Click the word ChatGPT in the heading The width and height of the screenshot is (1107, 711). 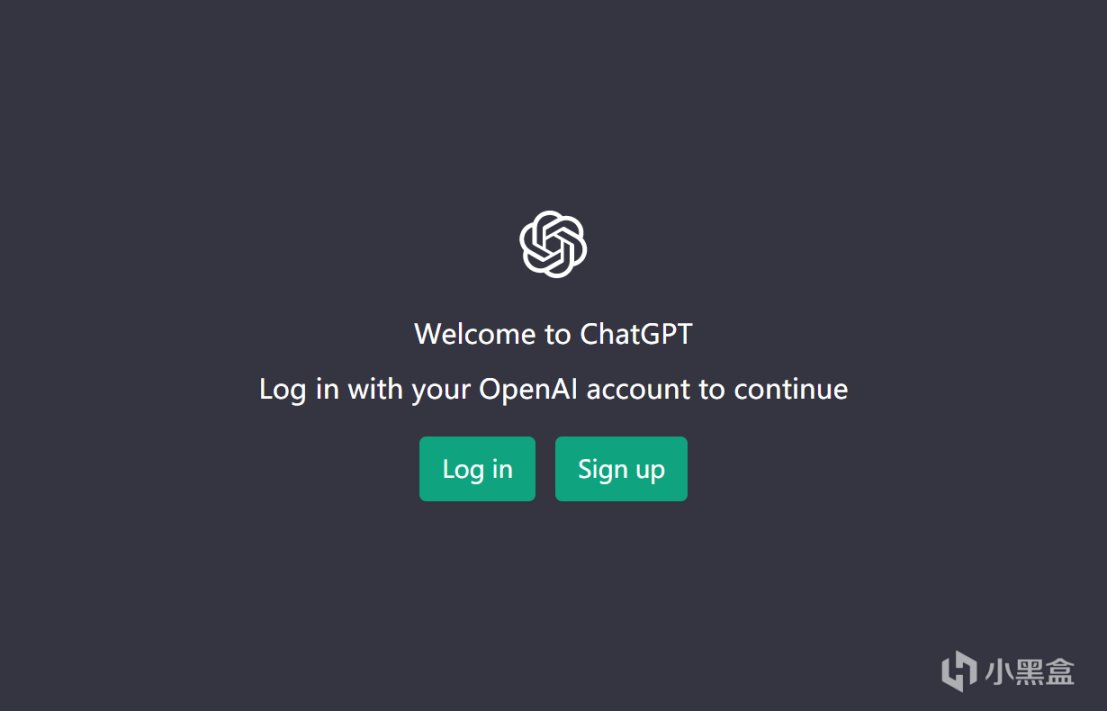pyautogui.click(x=636, y=334)
